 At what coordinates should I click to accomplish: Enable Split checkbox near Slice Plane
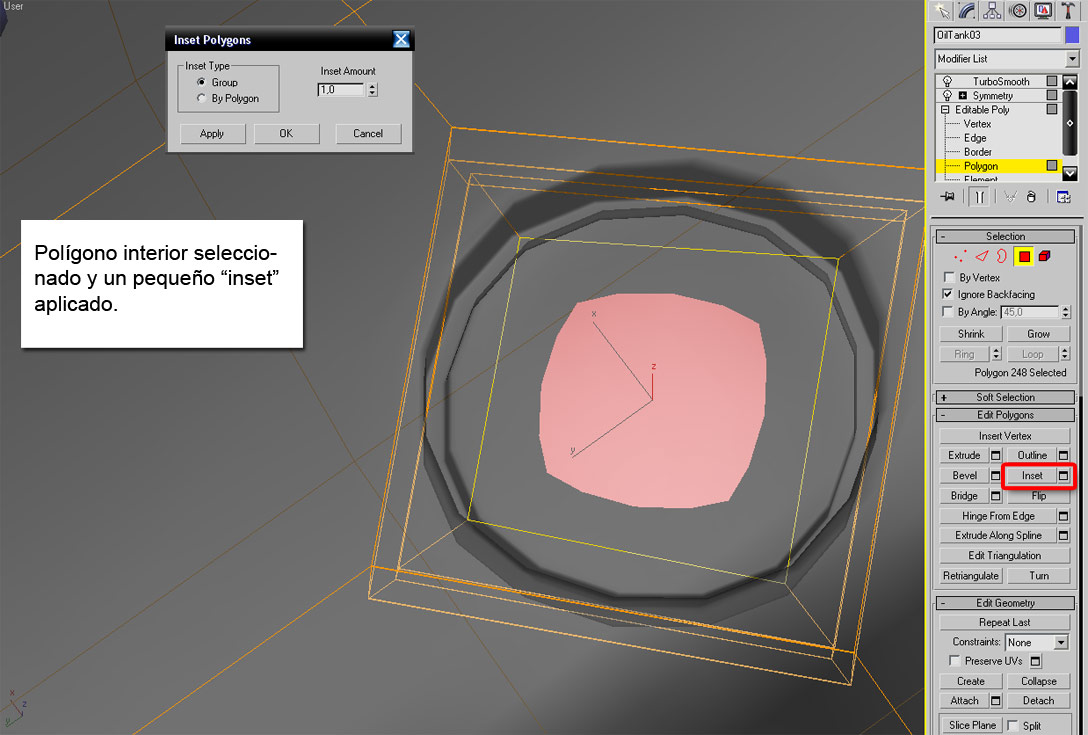point(1013,725)
